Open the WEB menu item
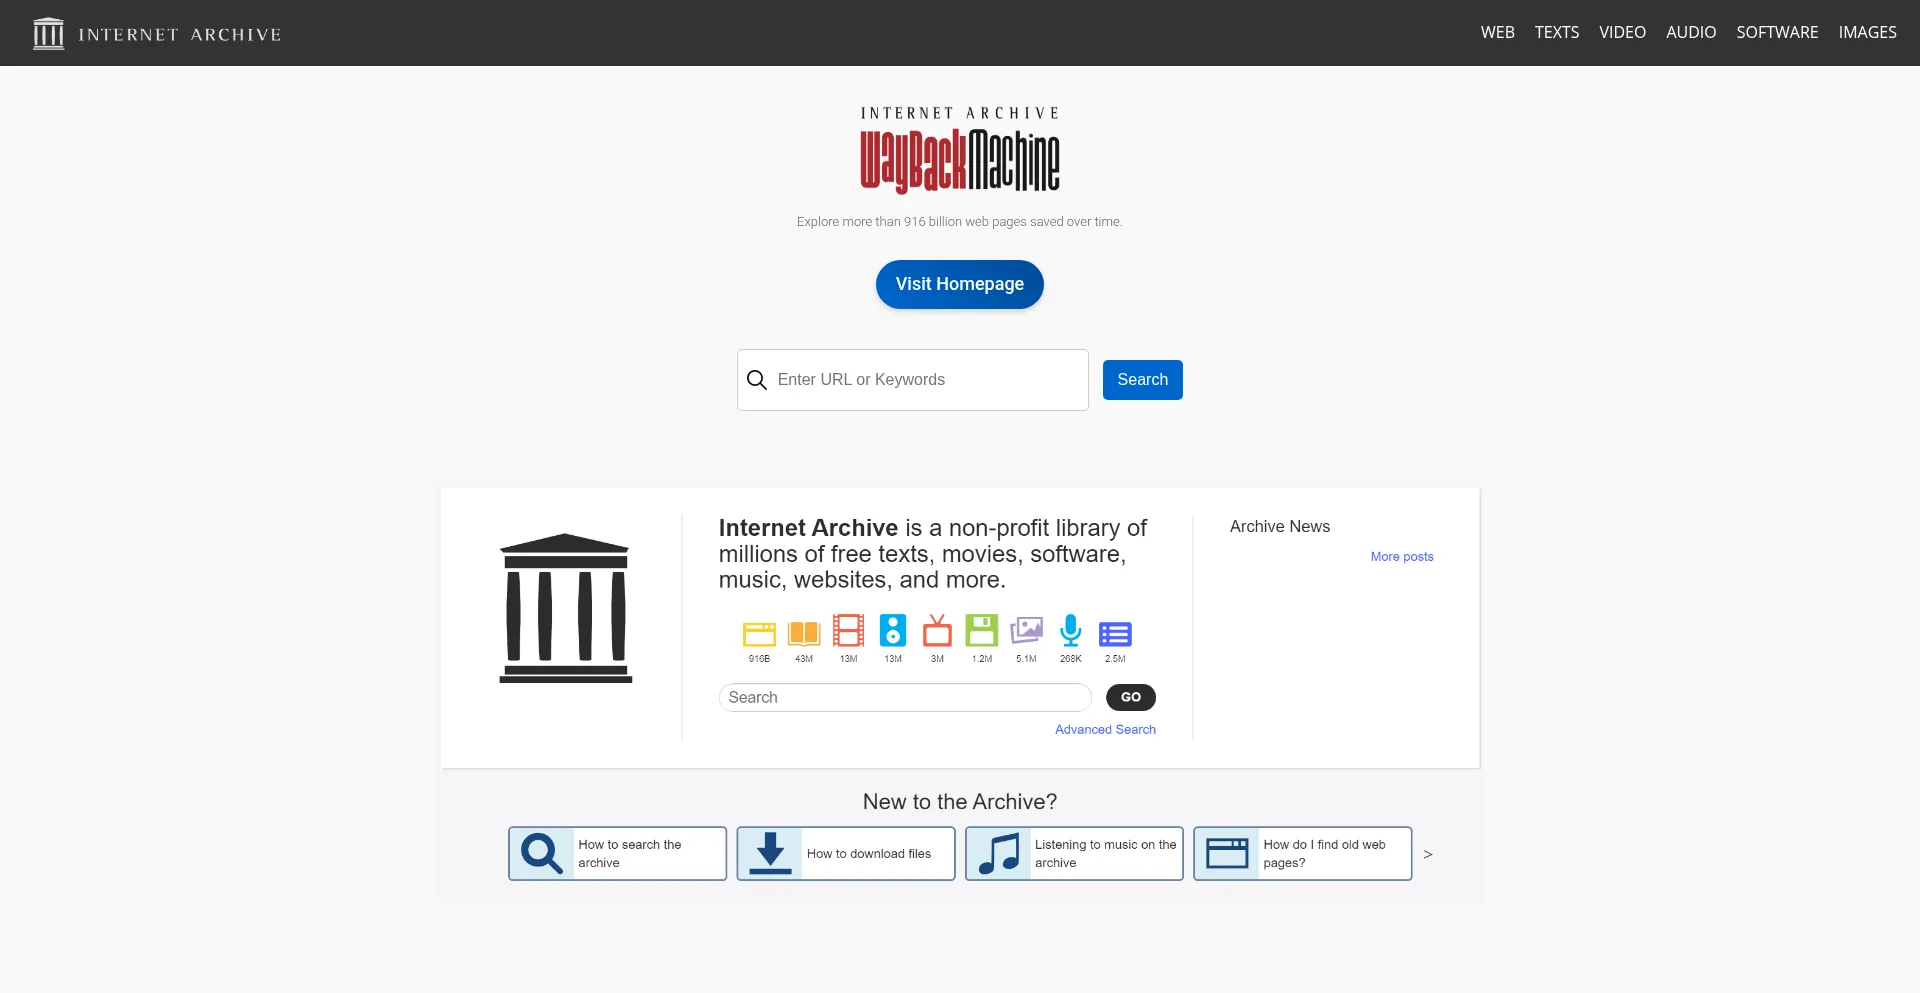The height and width of the screenshot is (993, 1920). (x=1497, y=33)
